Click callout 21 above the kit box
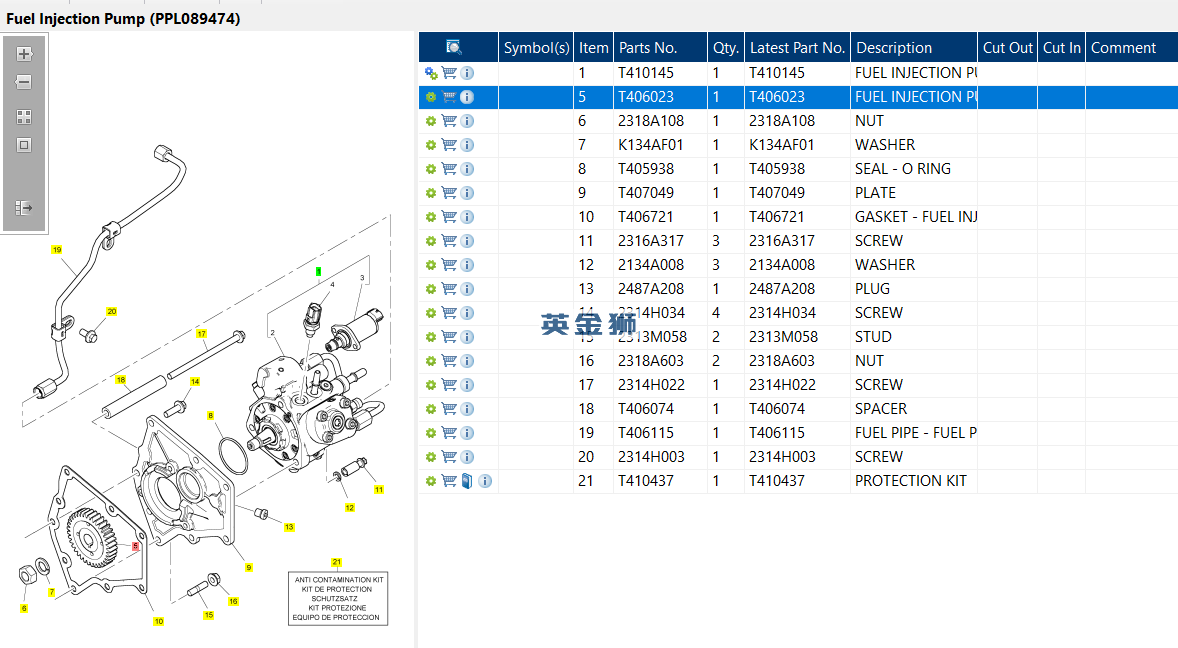The image size is (1178, 648). click(337, 562)
